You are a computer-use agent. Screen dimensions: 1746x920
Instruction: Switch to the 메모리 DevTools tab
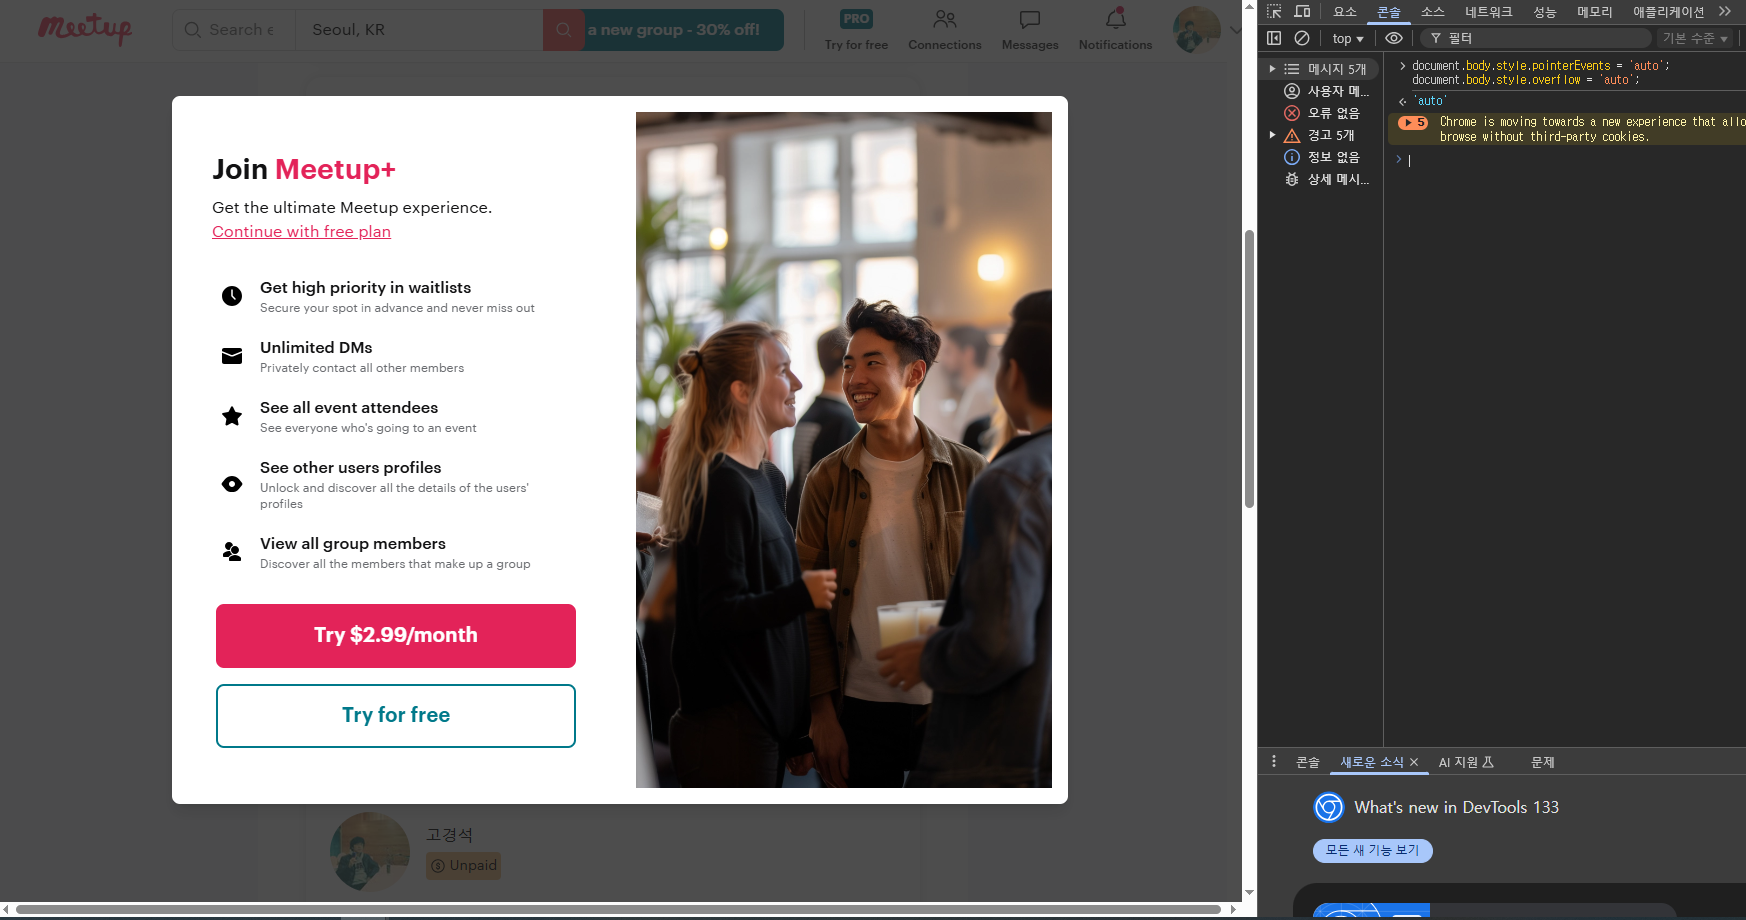tap(1595, 12)
